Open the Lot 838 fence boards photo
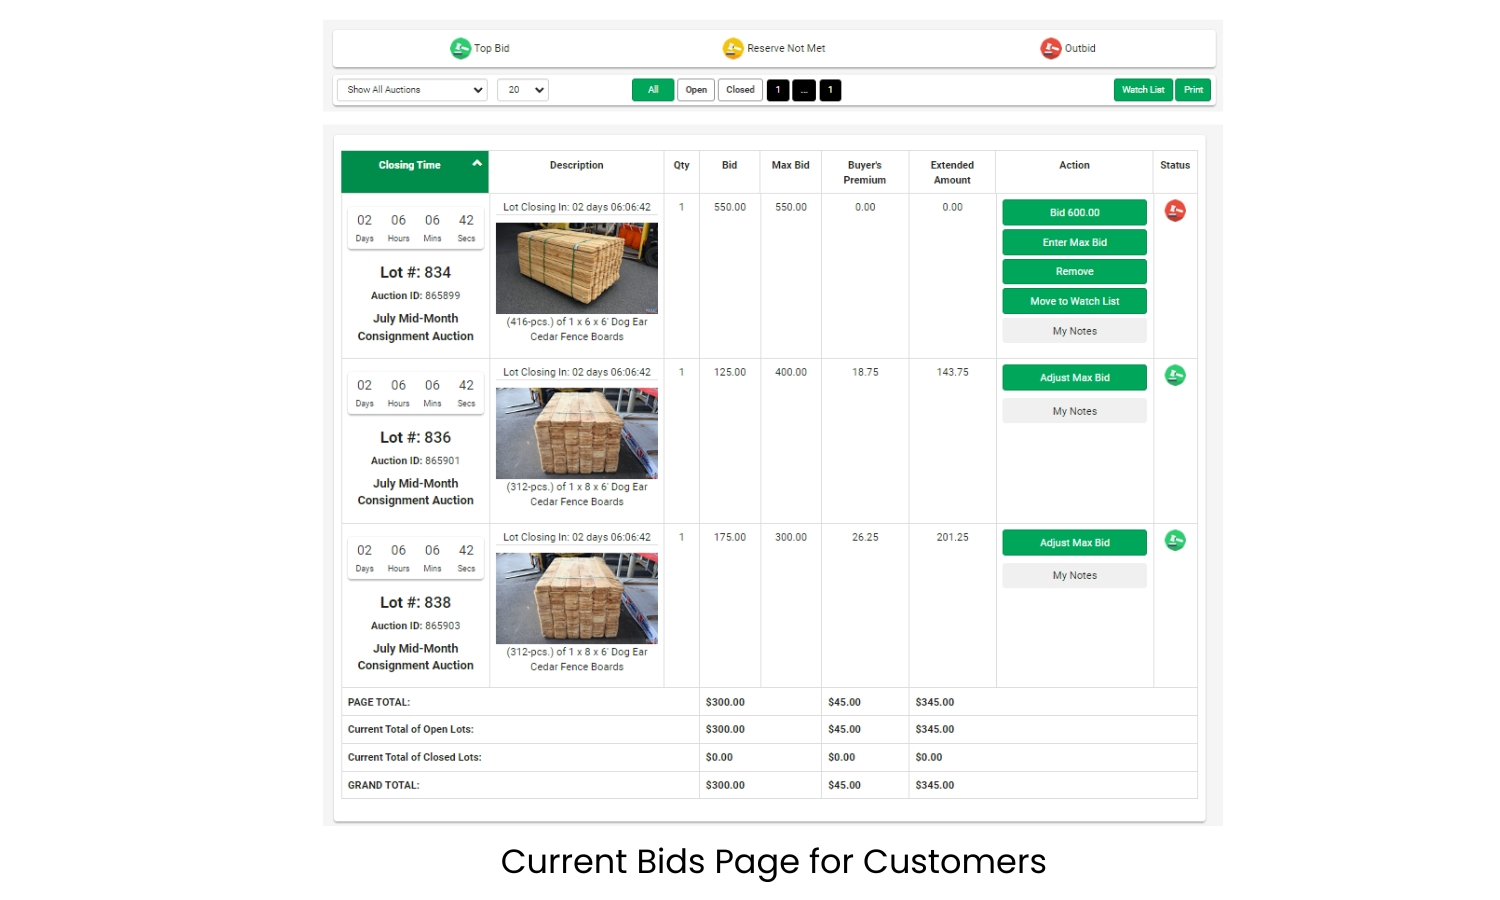Screen dimensions: 1500x900 [577, 598]
